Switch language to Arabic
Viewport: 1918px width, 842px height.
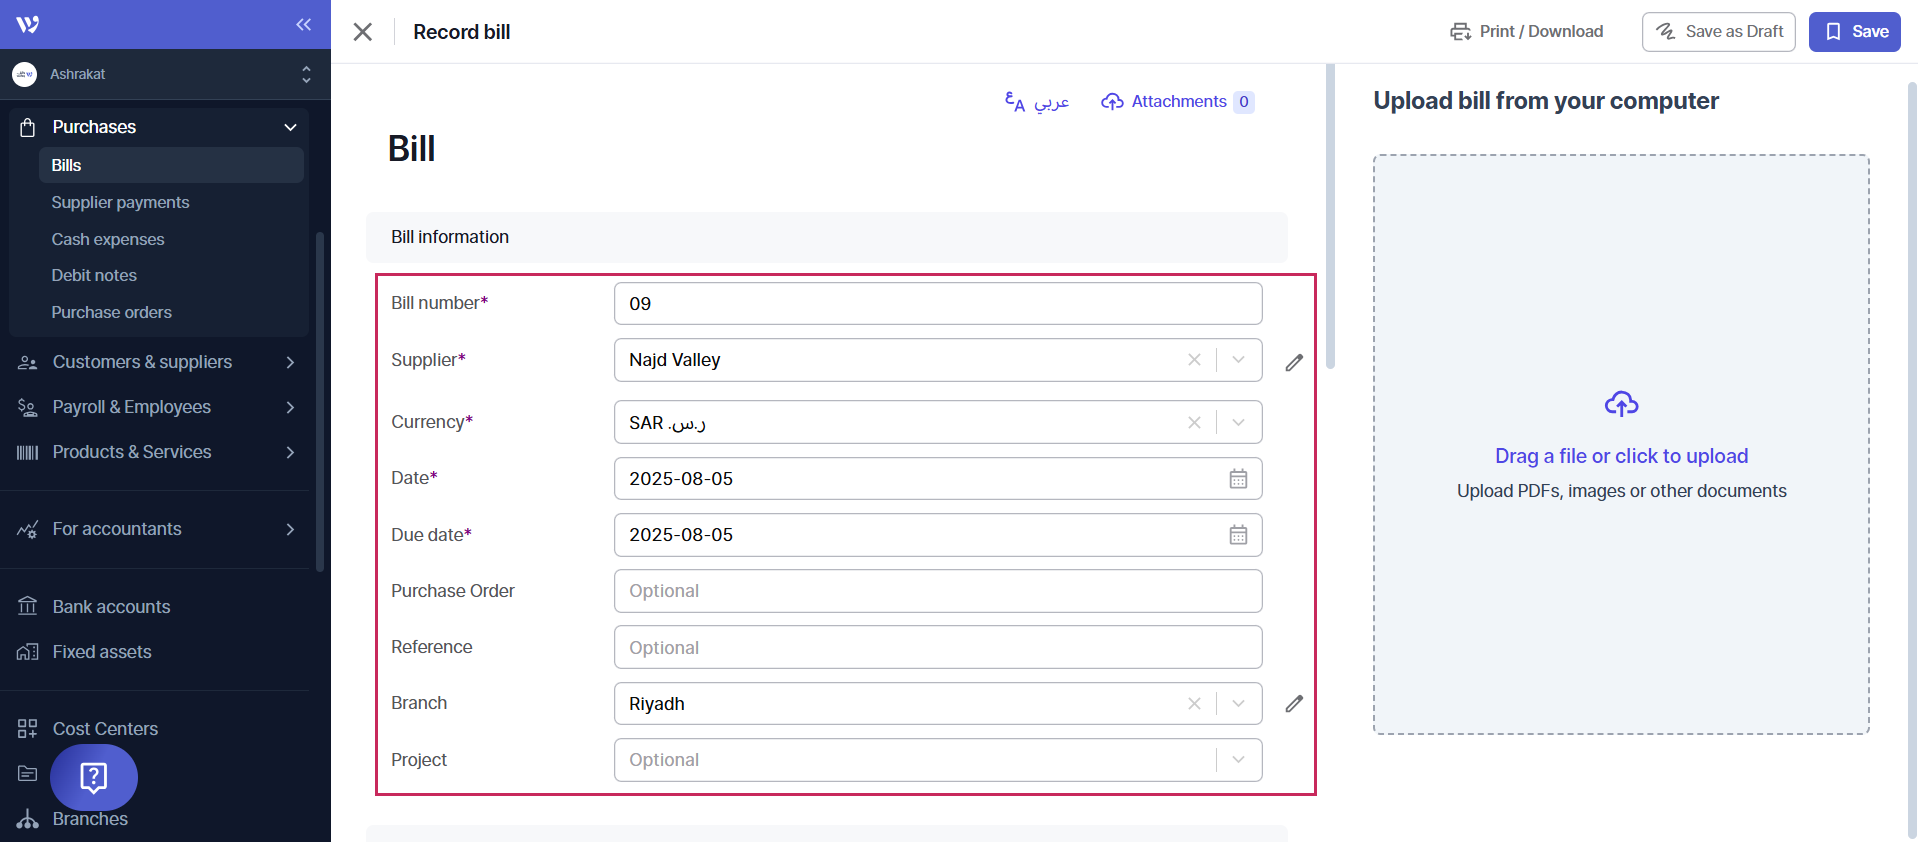point(1037,102)
